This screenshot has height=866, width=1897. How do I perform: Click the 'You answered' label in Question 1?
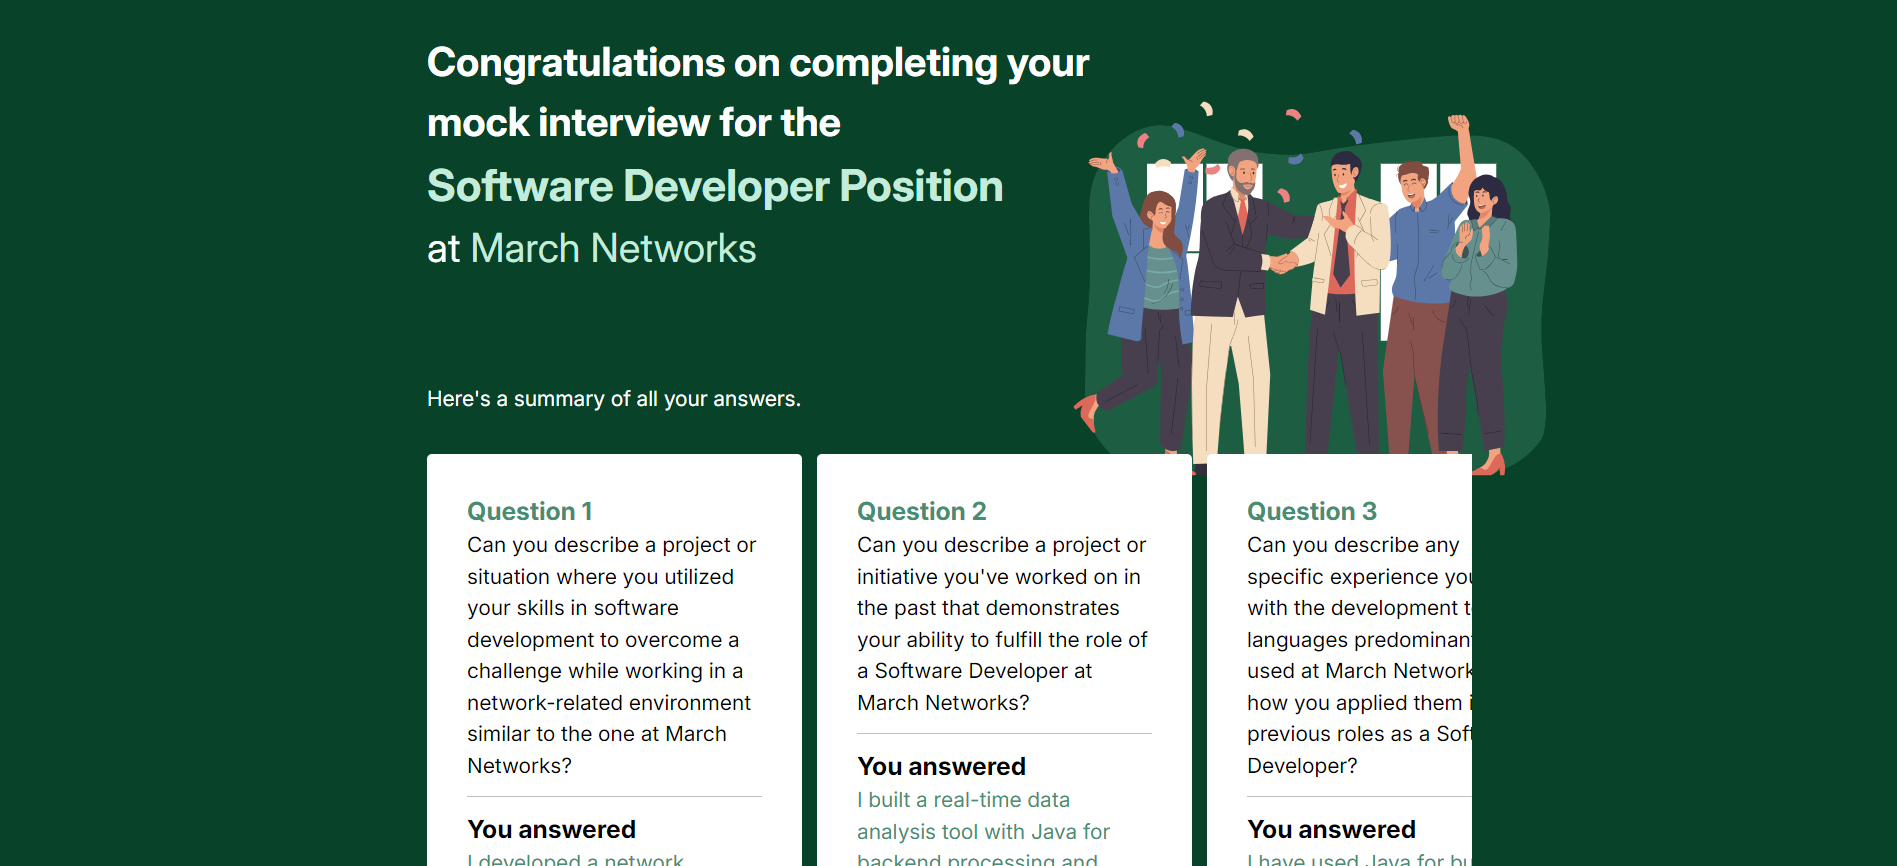[551, 829]
